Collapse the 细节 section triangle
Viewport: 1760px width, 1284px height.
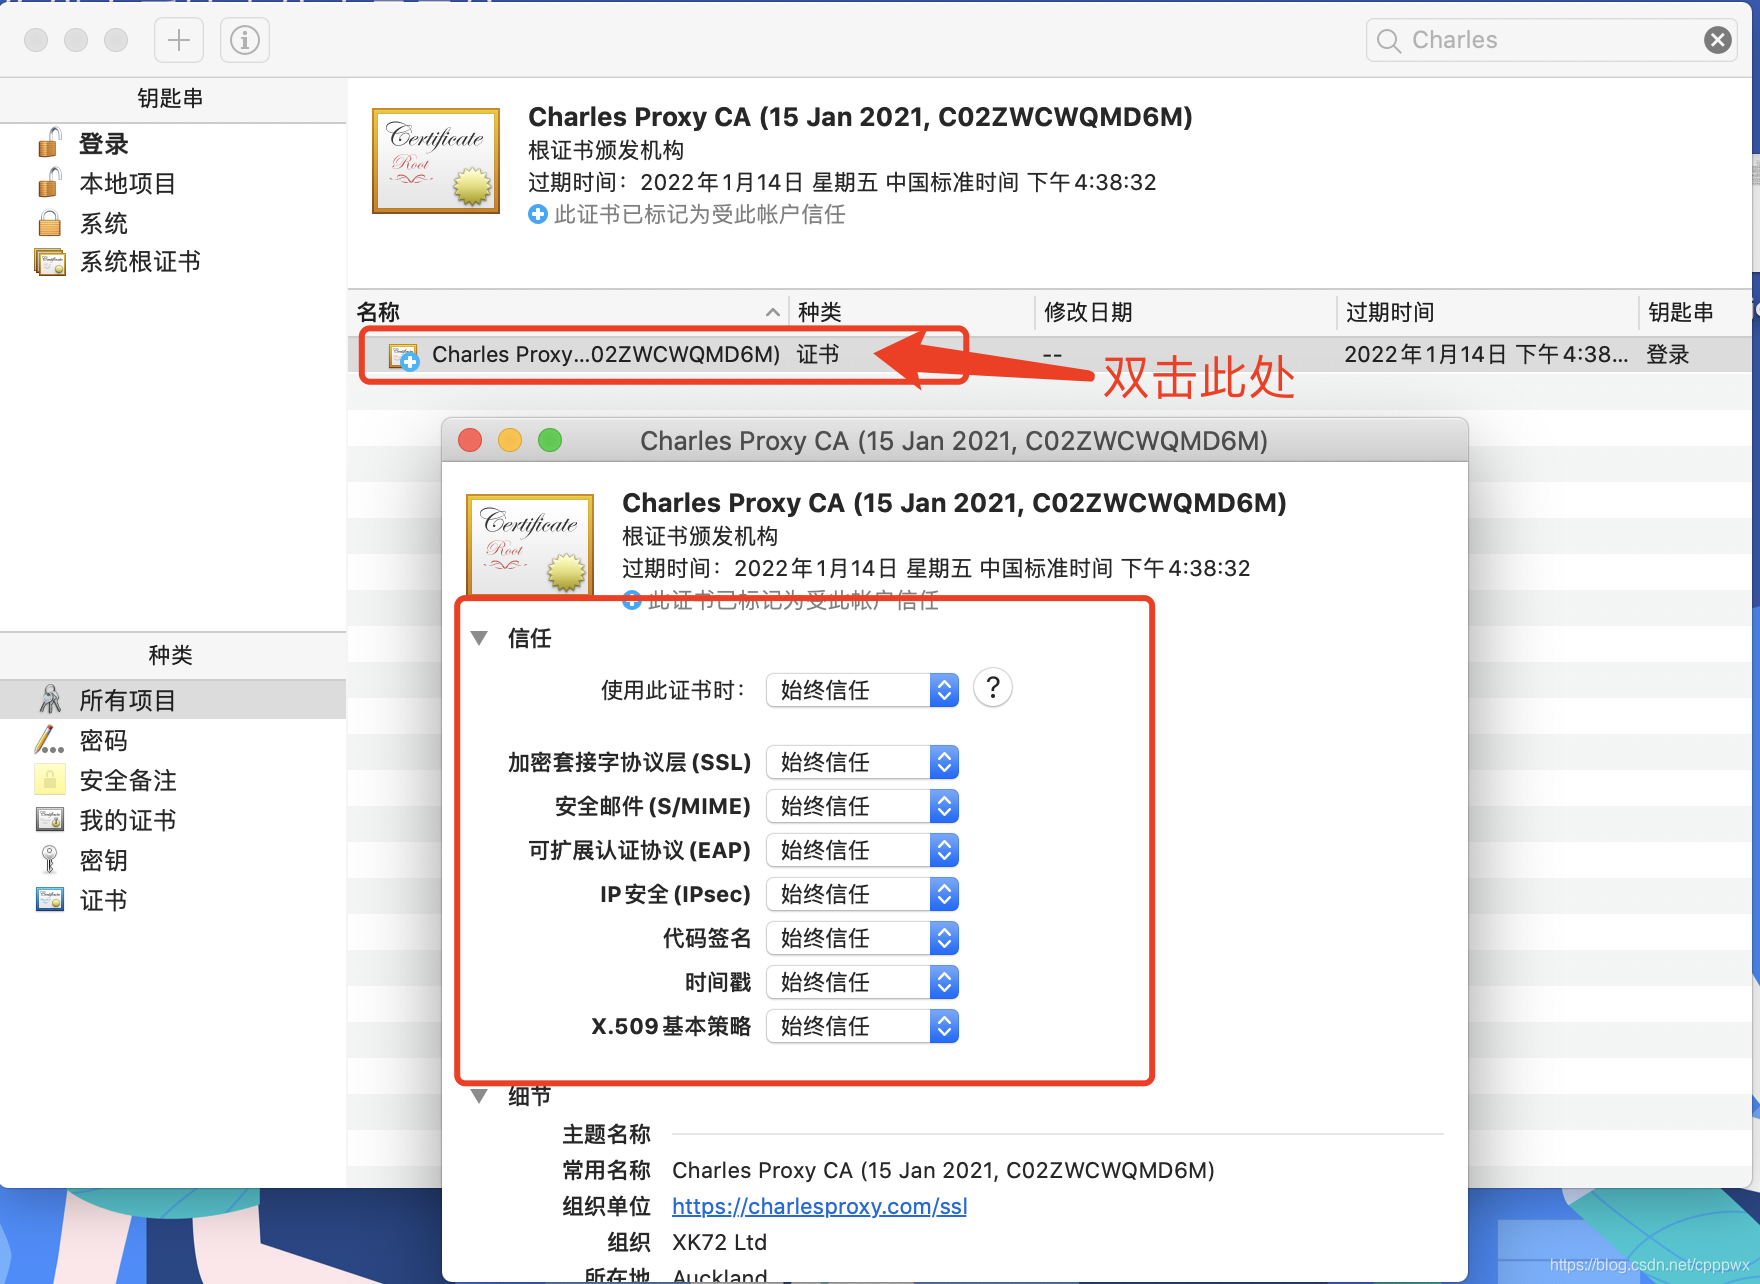479,1096
